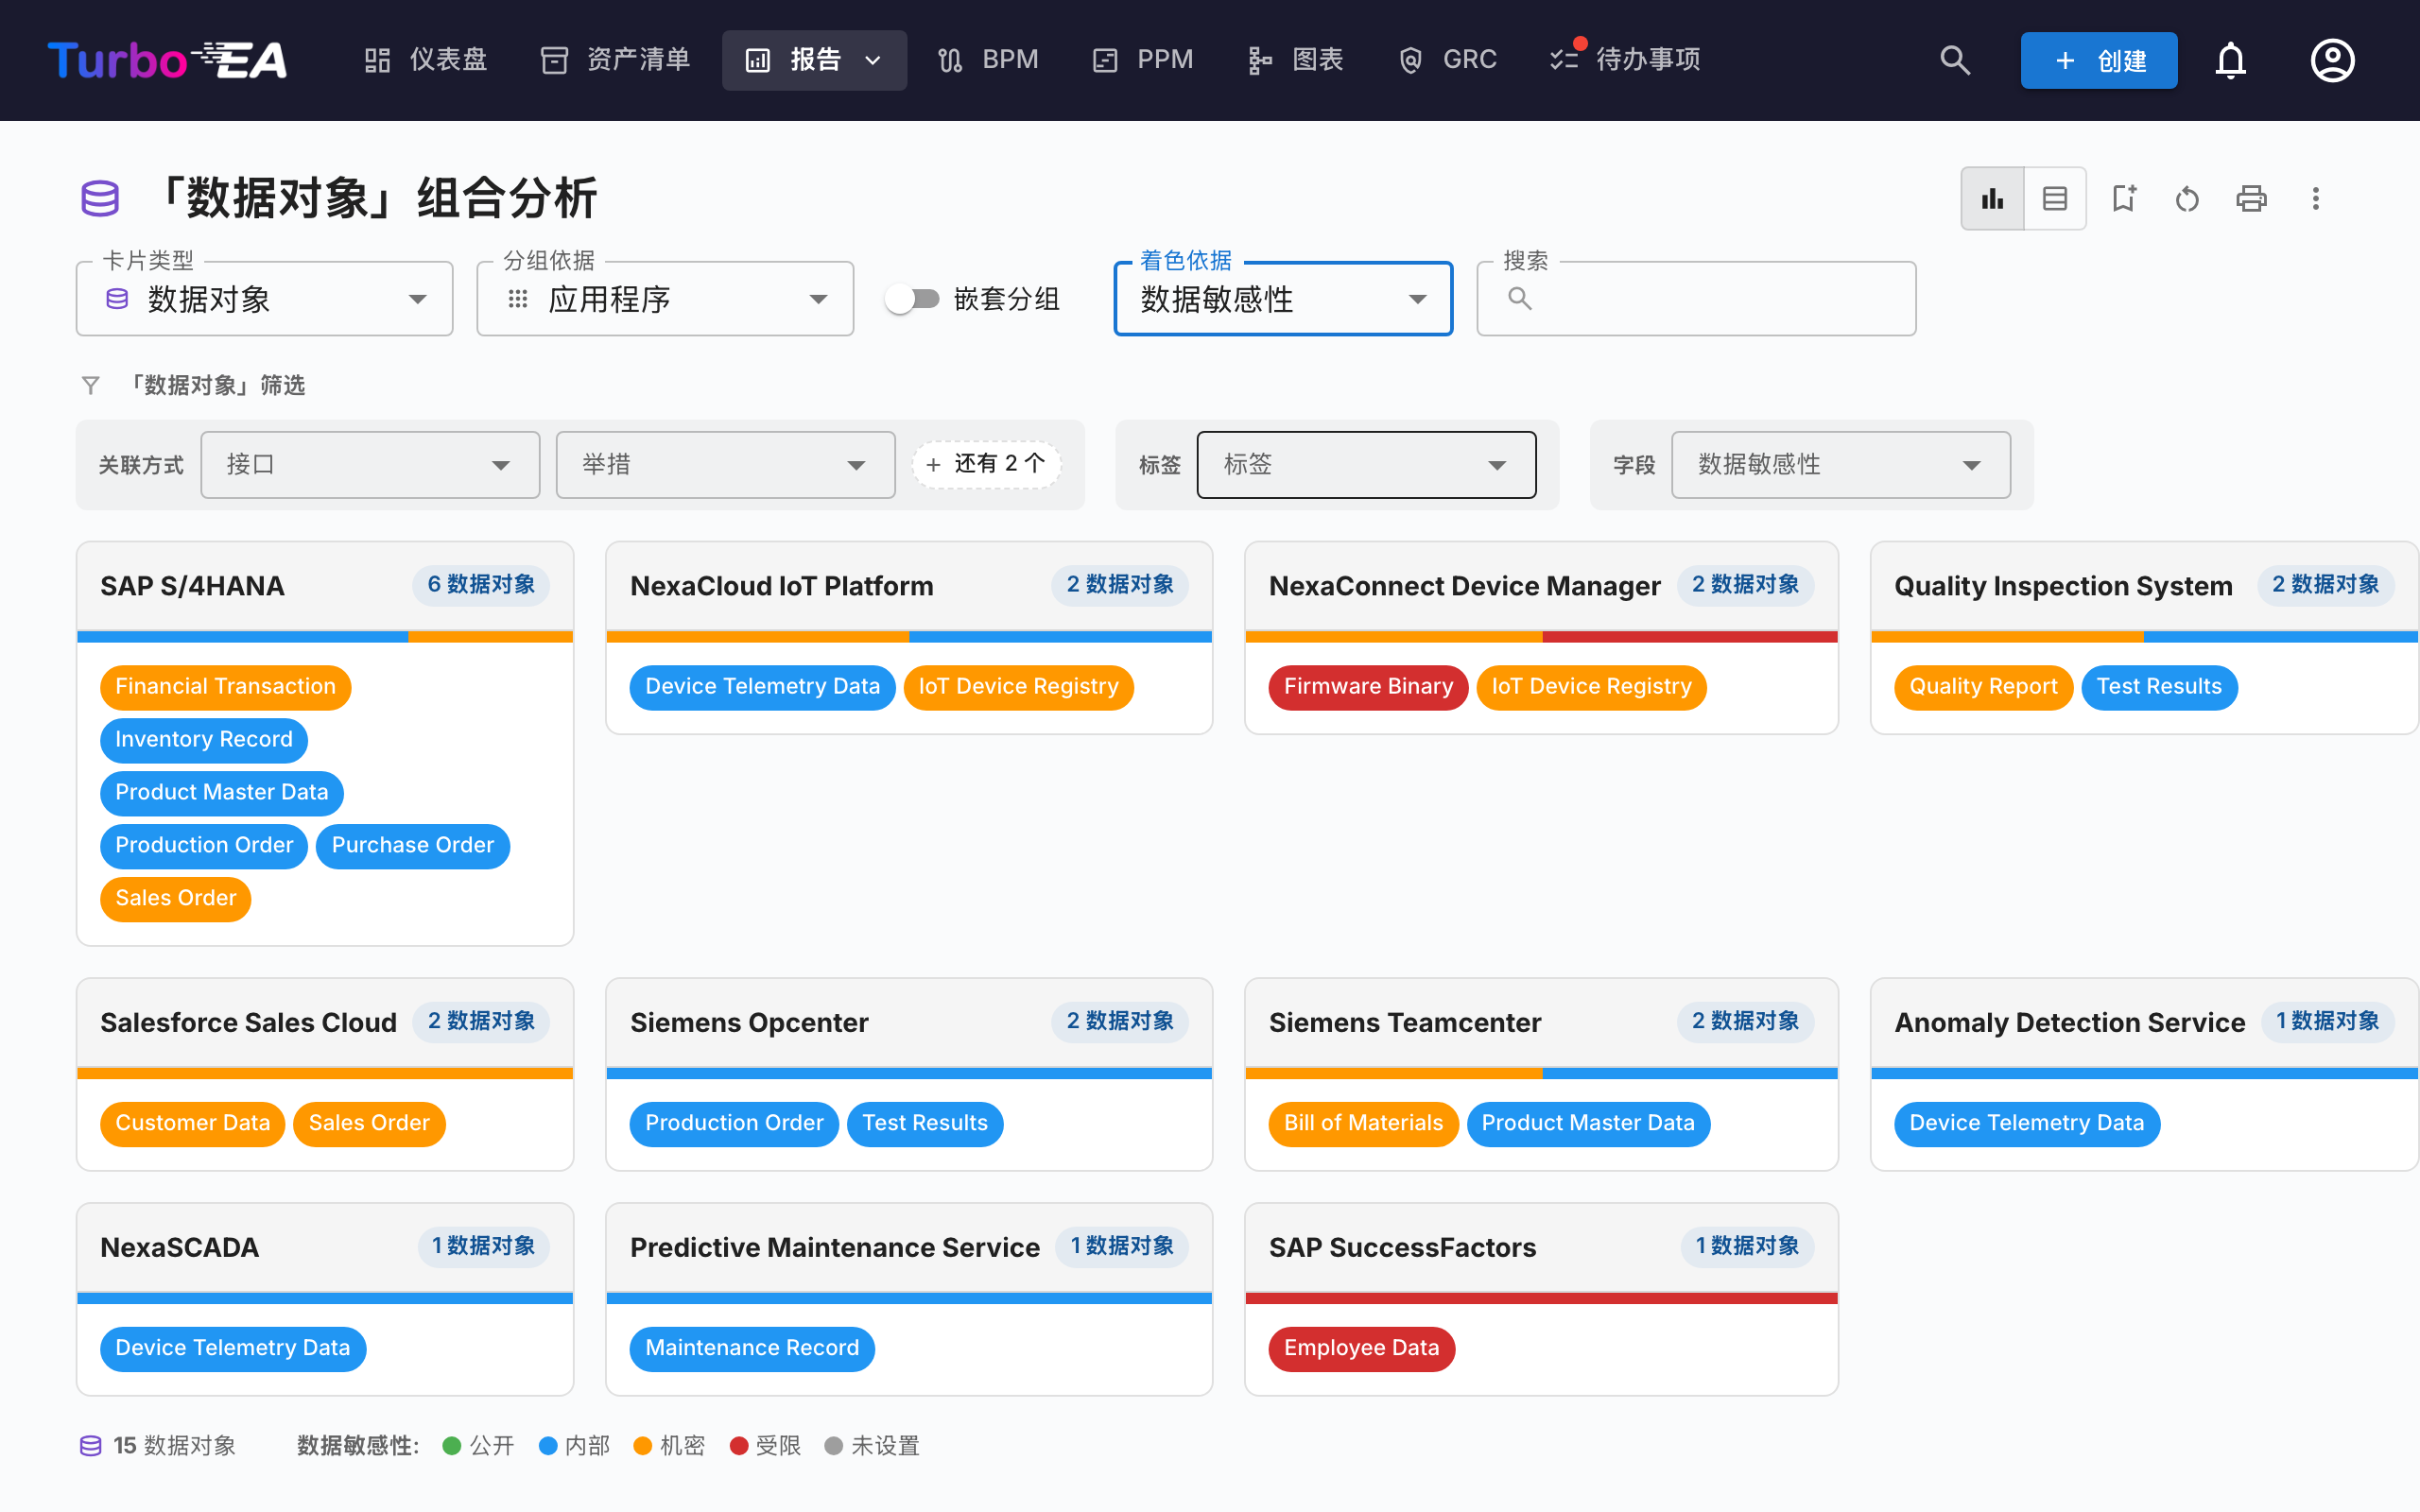Screen dimensions: 2420x1512
Task: Click the 未设置 gray legend dot
Action: 833,1445
